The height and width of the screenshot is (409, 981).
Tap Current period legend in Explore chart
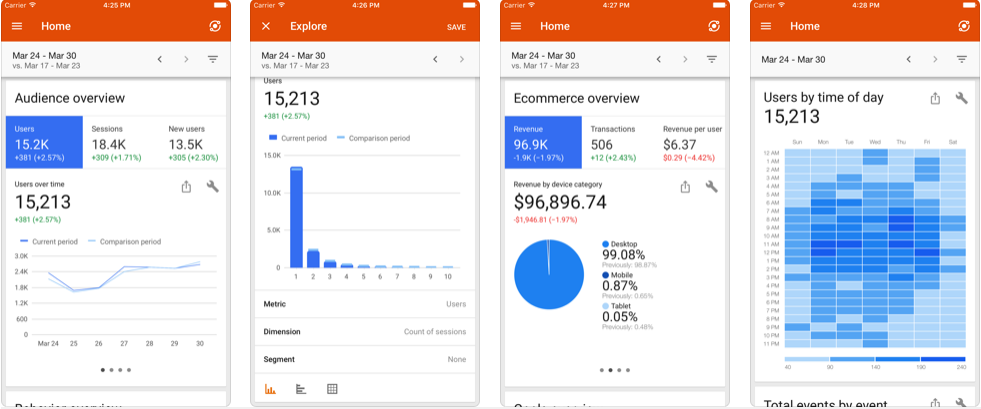click(298, 138)
